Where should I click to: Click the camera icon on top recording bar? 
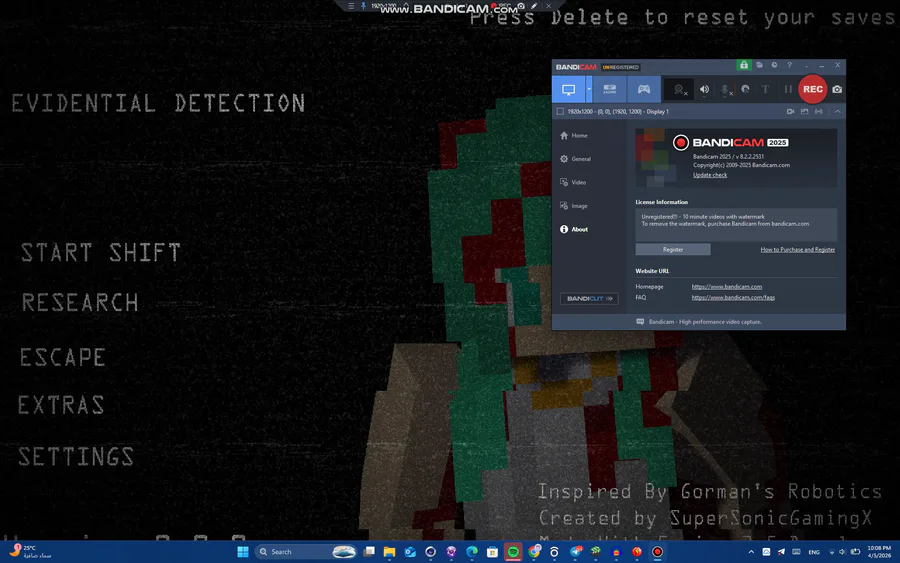click(521, 6)
